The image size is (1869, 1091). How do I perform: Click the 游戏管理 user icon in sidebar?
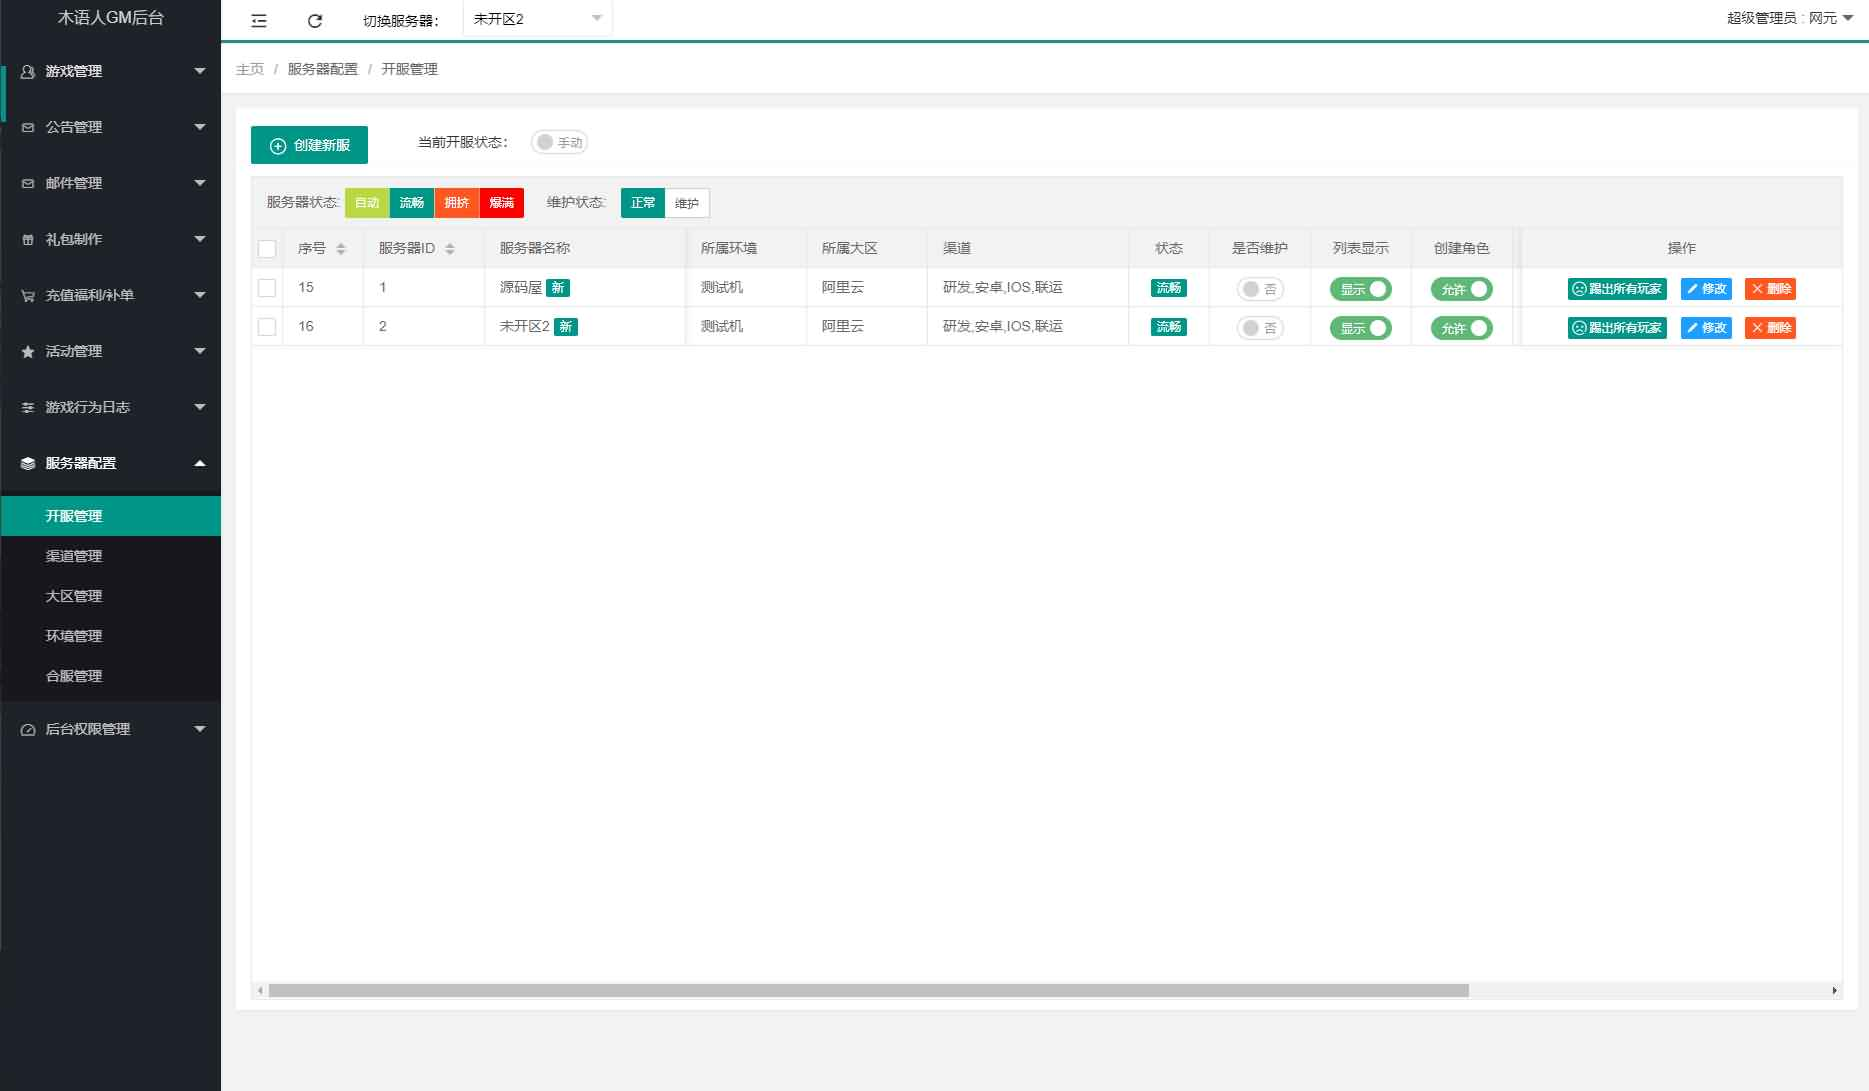click(28, 71)
